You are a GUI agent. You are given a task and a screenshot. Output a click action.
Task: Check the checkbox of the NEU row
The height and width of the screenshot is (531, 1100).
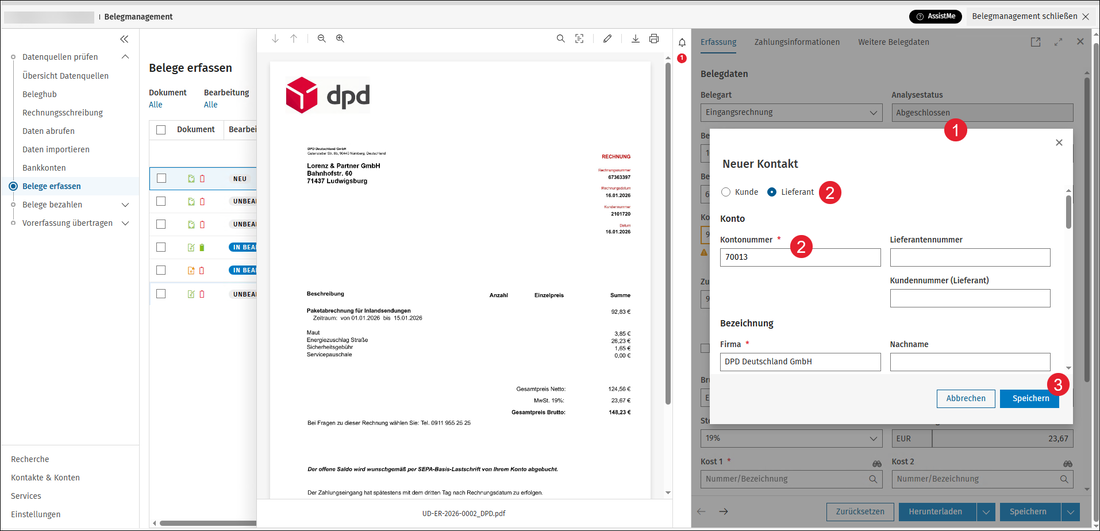(161, 178)
